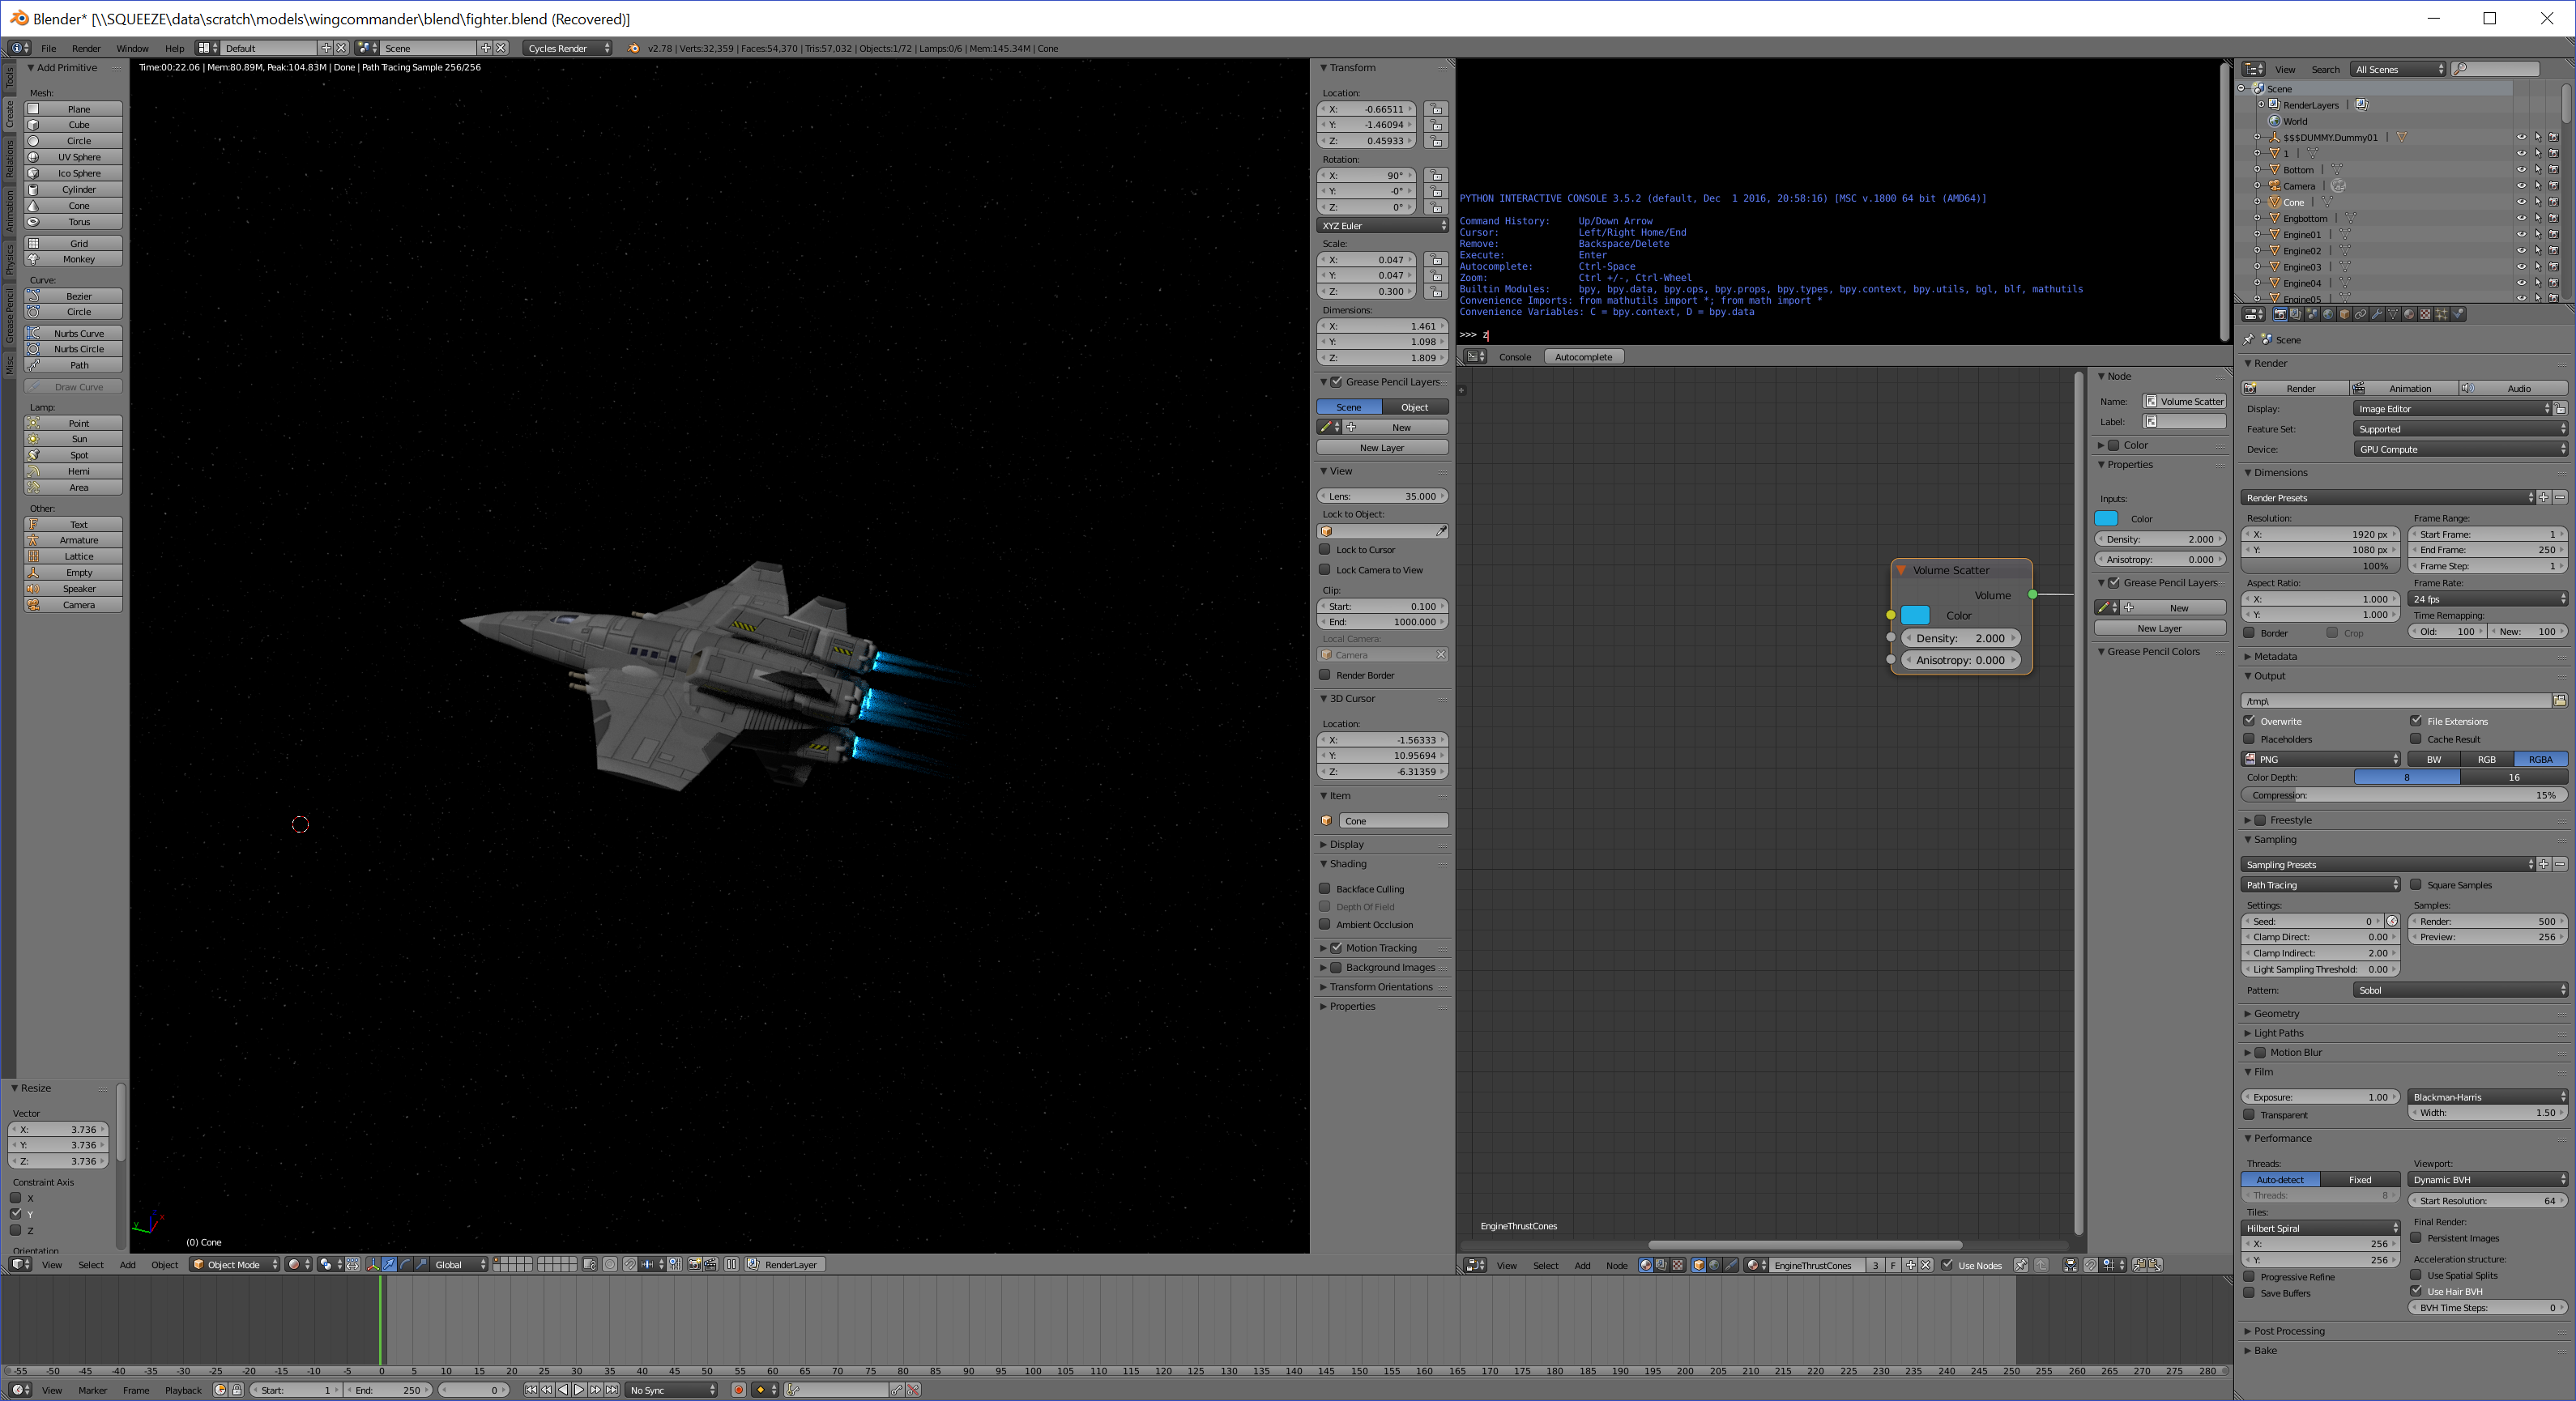Add a Monkey mesh primitive
This screenshot has width=2576, height=1401.
[78, 259]
